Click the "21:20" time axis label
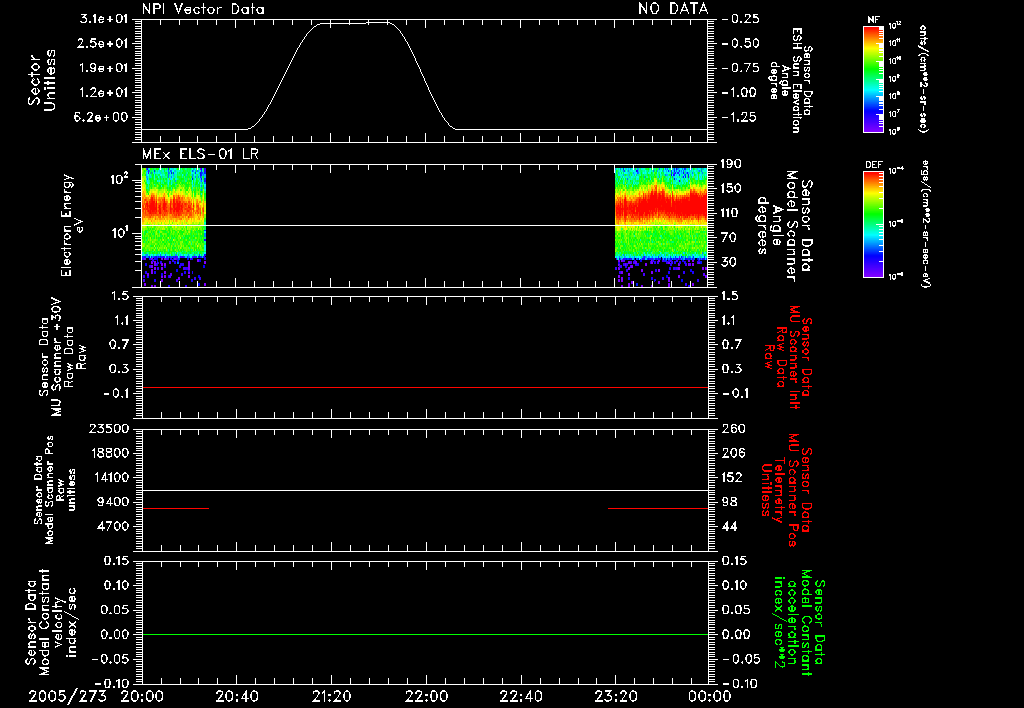The height and width of the screenshot is (708, 1024). point(331,696)
